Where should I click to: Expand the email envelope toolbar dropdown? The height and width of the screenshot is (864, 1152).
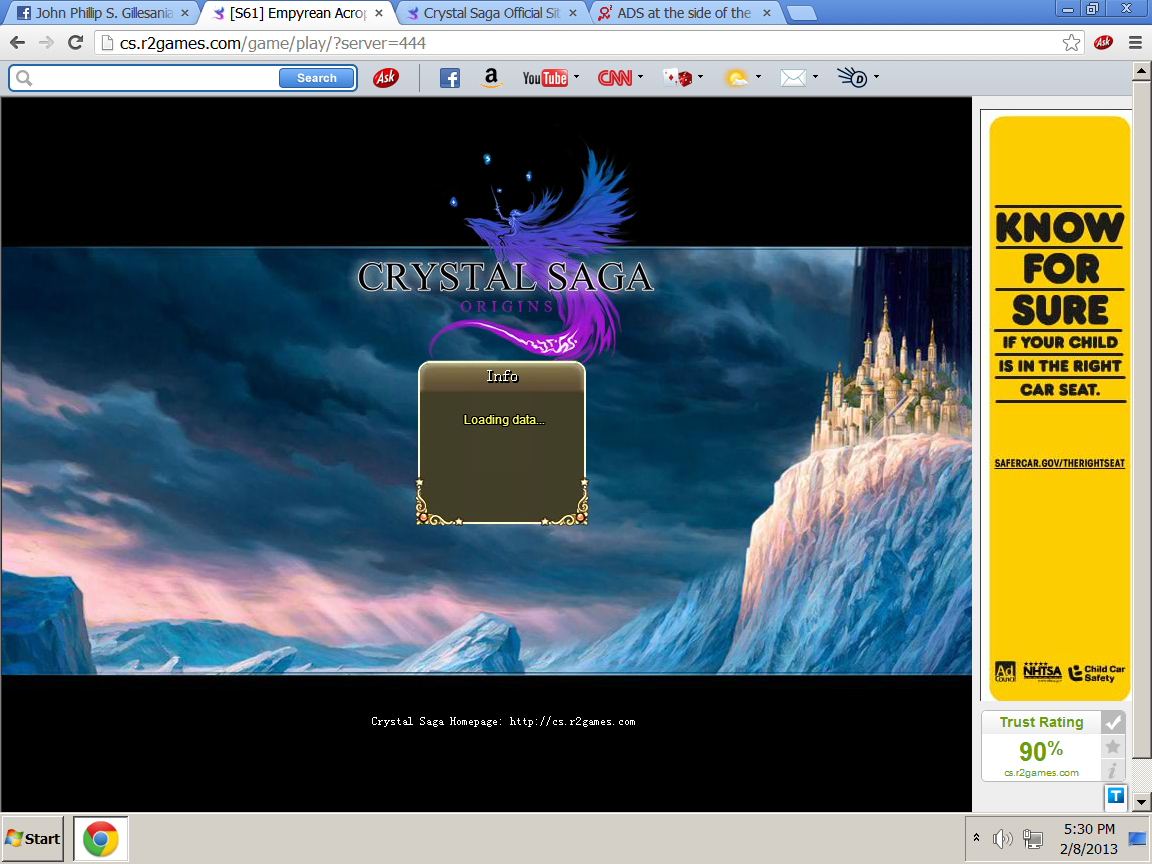(x=816, y=77)
